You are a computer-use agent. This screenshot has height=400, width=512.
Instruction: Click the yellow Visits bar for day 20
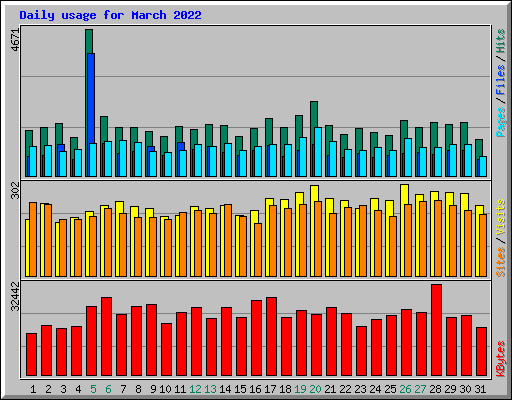point(314,193)
